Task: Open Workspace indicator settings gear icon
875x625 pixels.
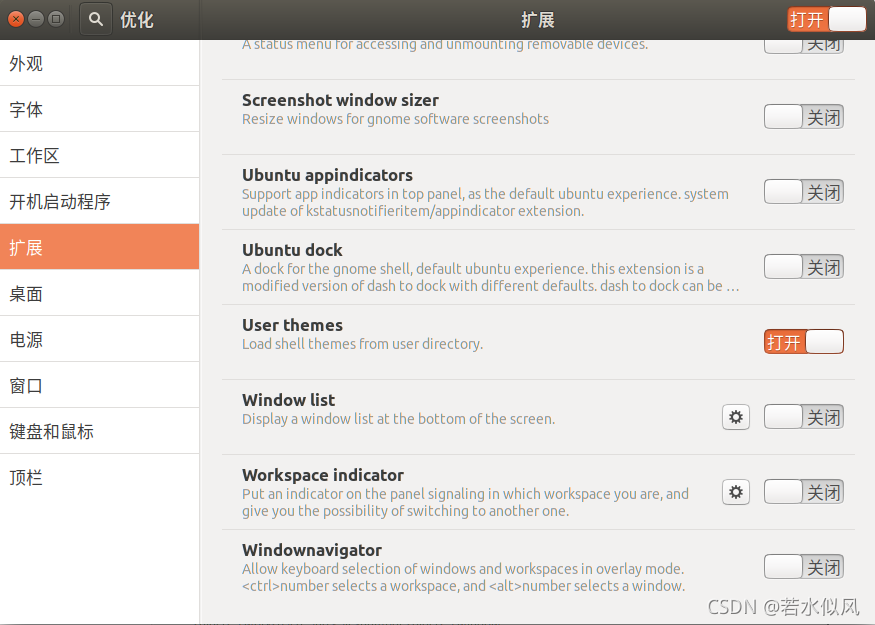Action: pyautogui.click(x=735, y=492)
